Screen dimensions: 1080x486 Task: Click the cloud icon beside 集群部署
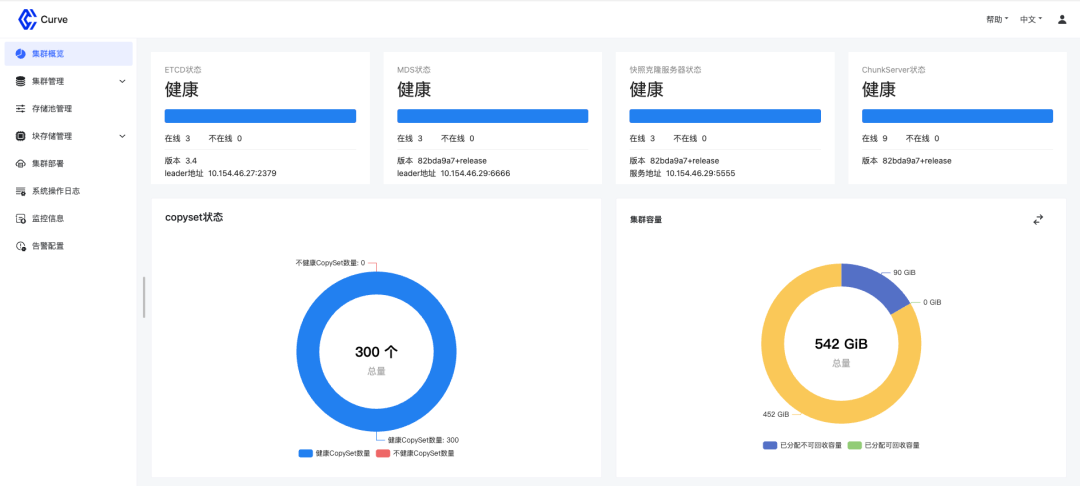[21, 164]
